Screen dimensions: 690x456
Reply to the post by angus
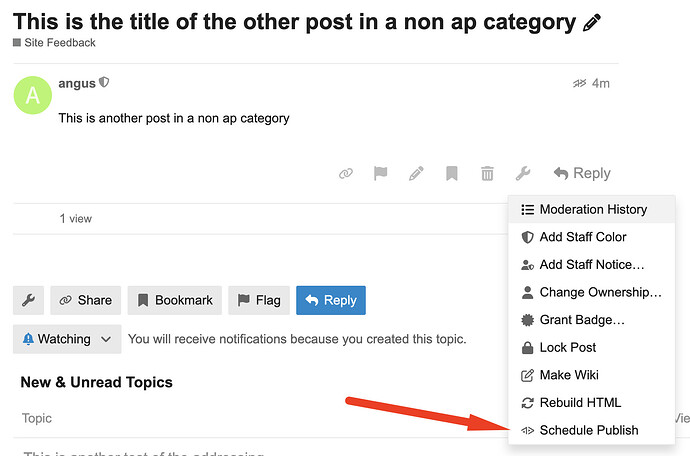(582, 173)
